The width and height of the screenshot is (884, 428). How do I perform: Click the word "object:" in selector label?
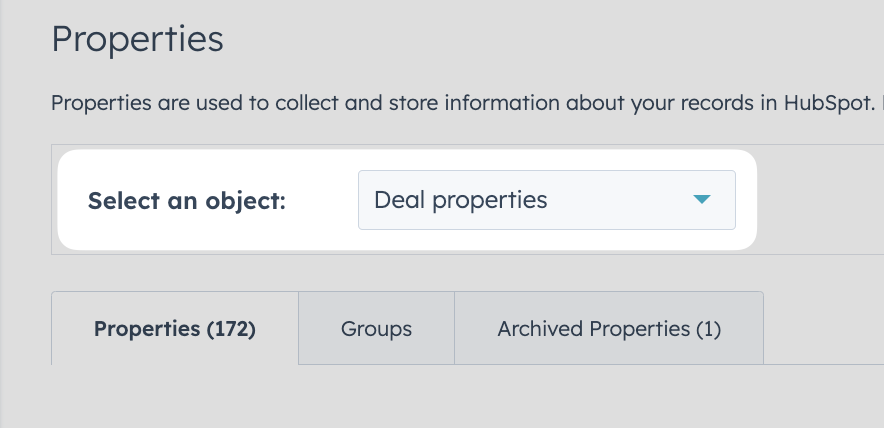coord(245,201)
